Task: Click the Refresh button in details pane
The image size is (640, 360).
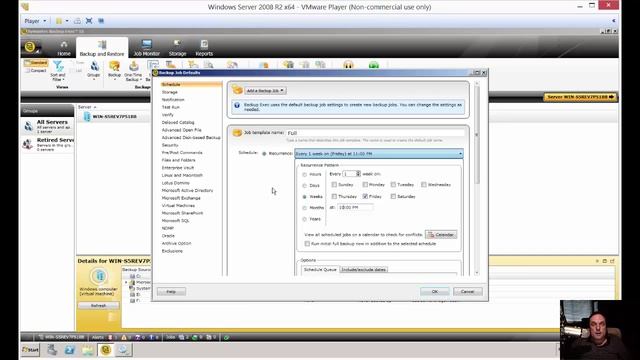Action: coord(98,305)
